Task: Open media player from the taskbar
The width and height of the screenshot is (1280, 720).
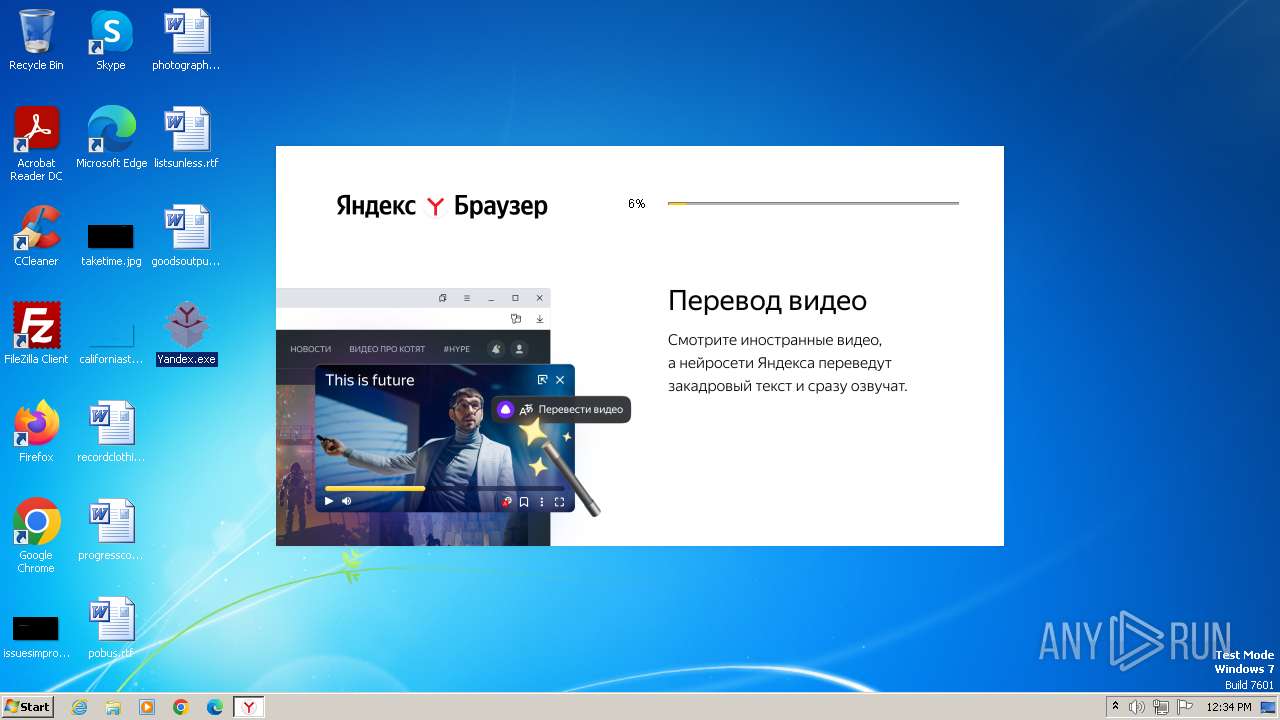Action: (x=147, y=707)
